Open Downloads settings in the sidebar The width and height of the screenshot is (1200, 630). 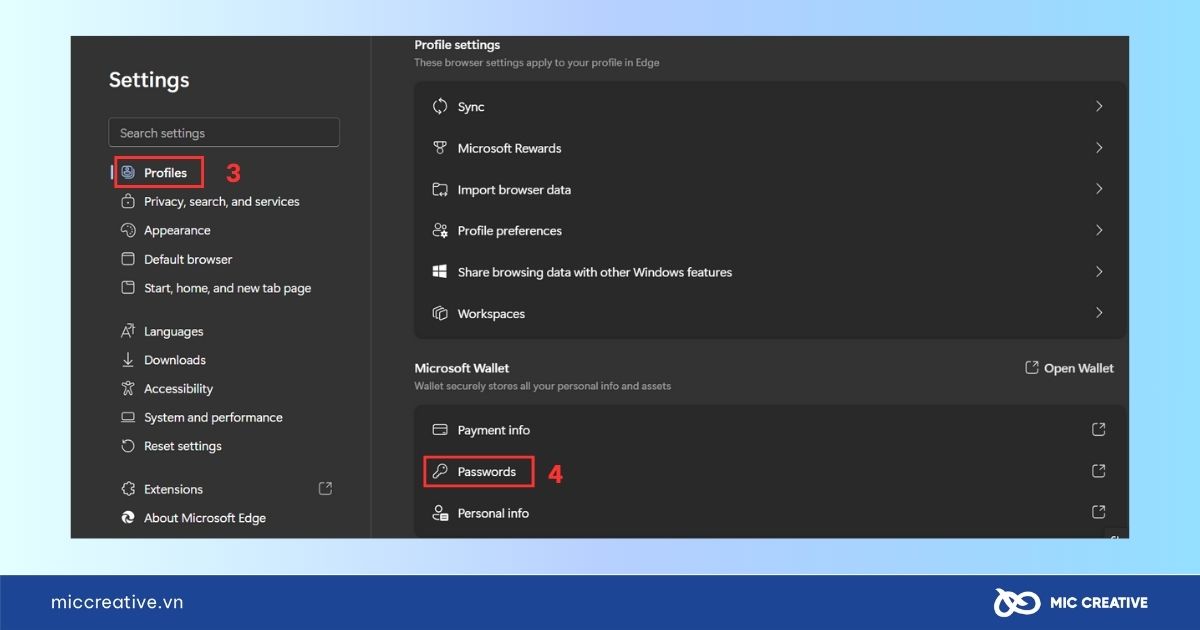(175, 360)
